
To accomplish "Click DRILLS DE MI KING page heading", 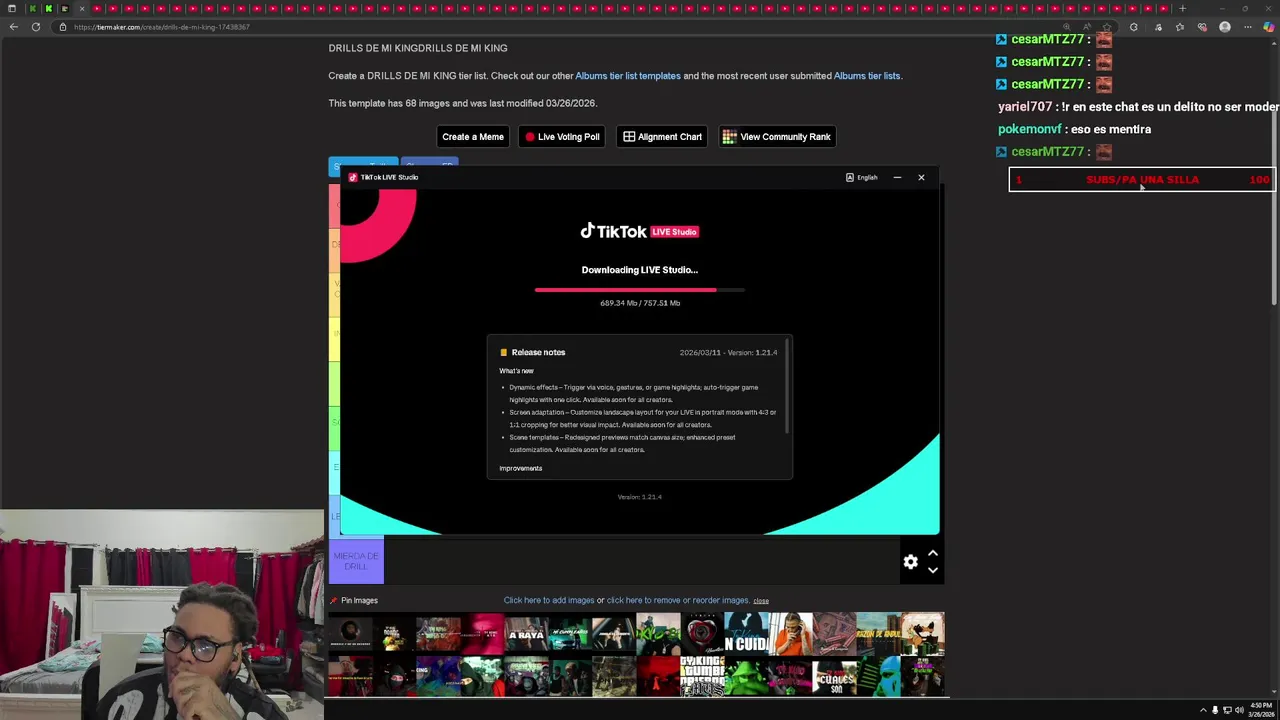I will [418, 48].
